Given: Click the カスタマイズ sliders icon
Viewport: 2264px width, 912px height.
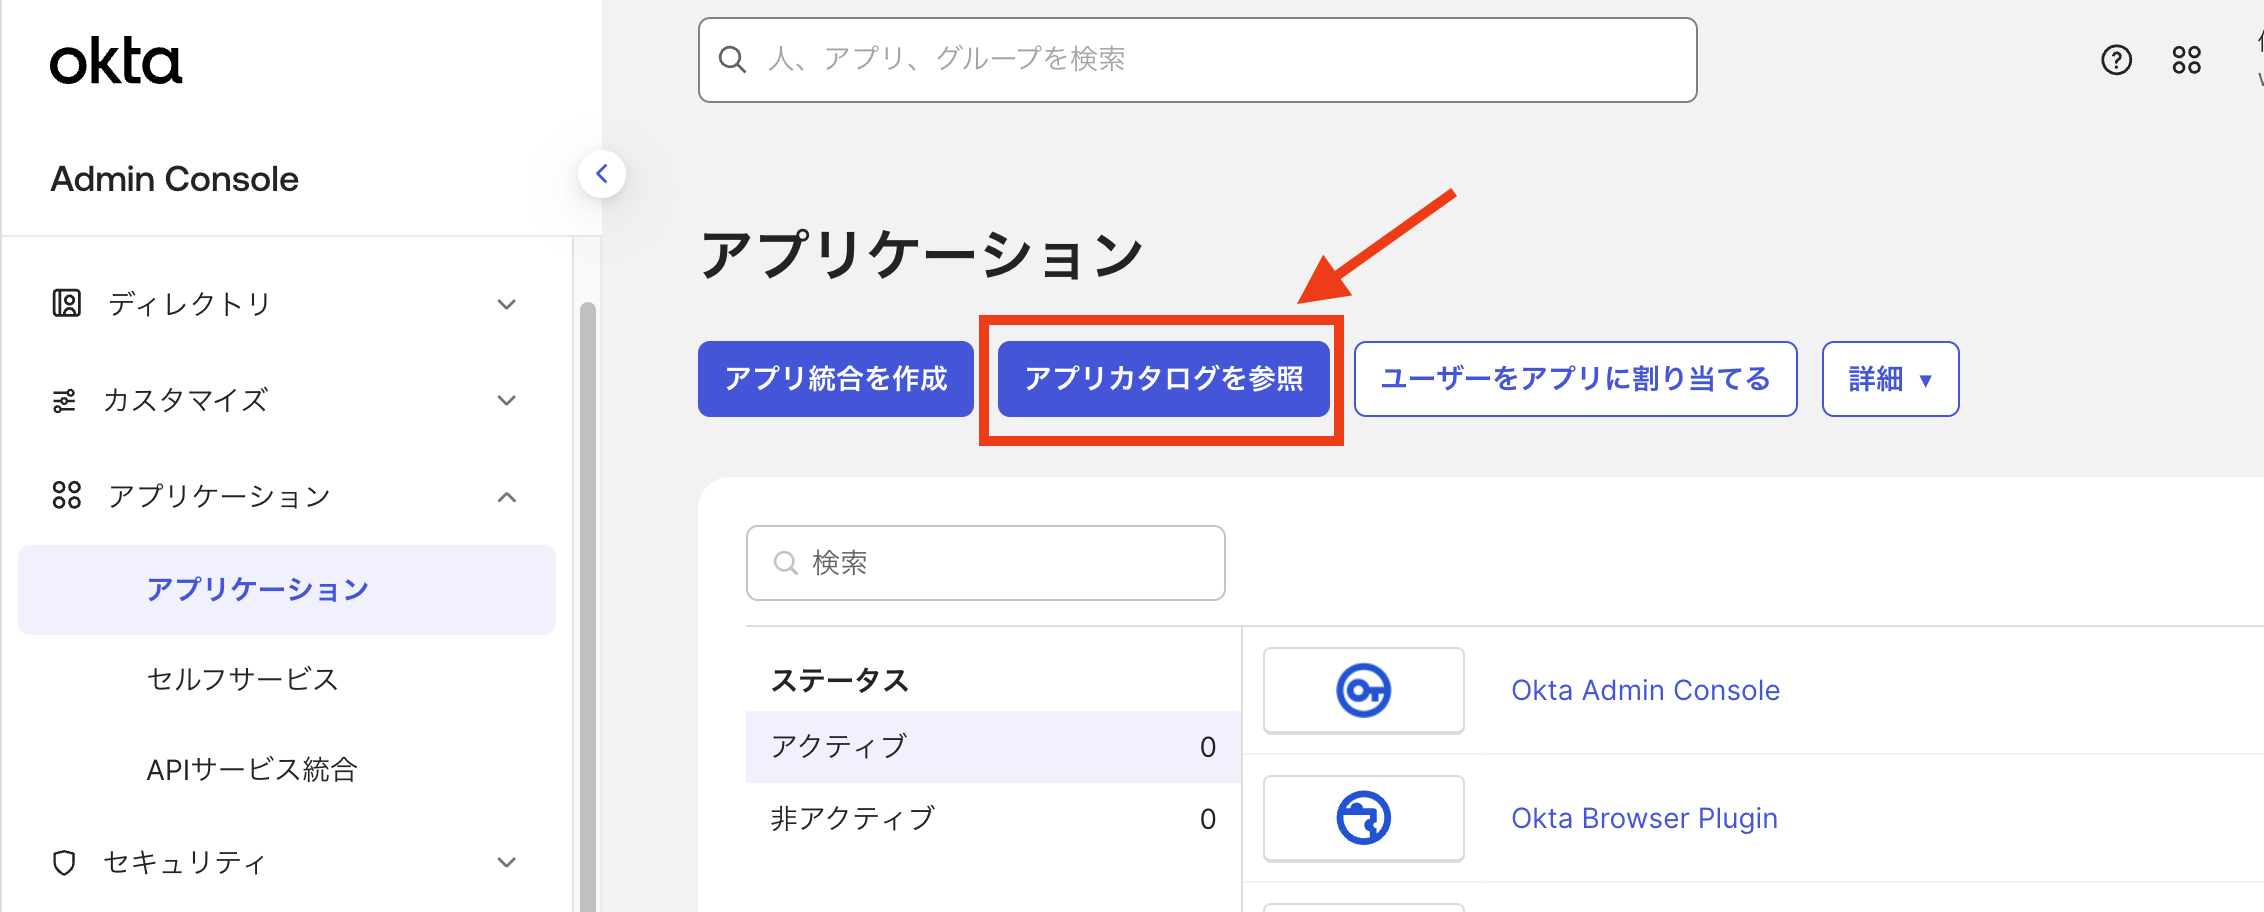Looking at the screenshot, I should (x=64, y=400).
